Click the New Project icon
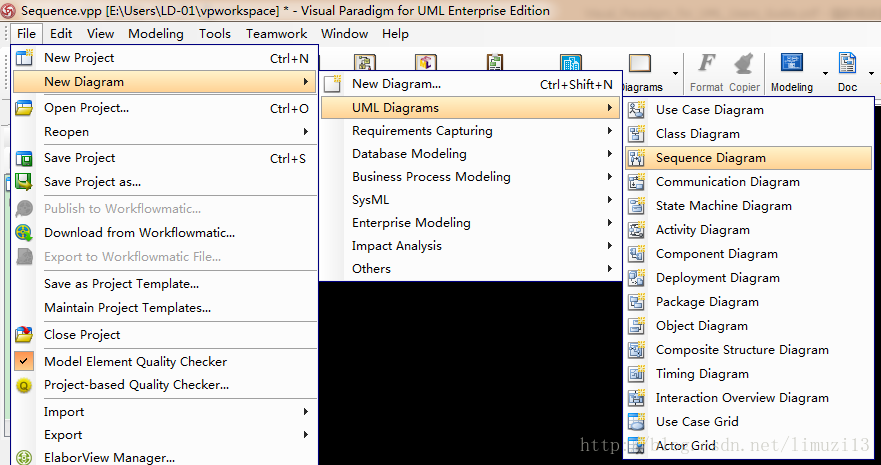Image resolution: width=881 pixels, height=465 pixels. [x=24, y=58]
